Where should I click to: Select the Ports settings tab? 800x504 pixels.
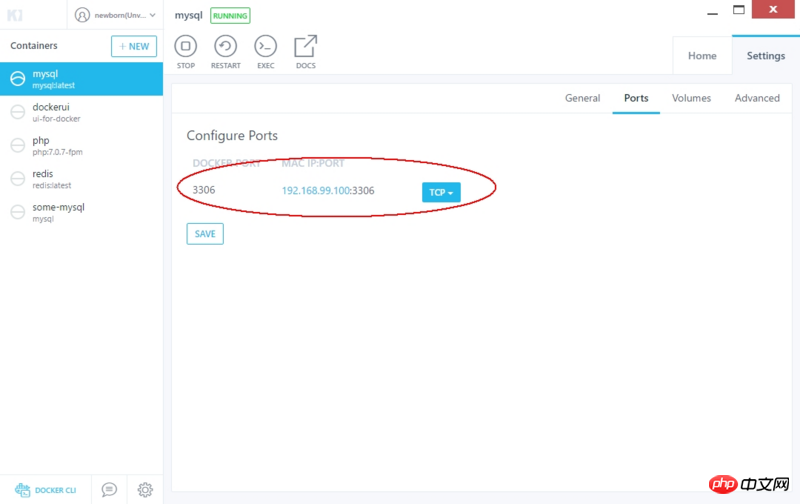coord(636,98)
